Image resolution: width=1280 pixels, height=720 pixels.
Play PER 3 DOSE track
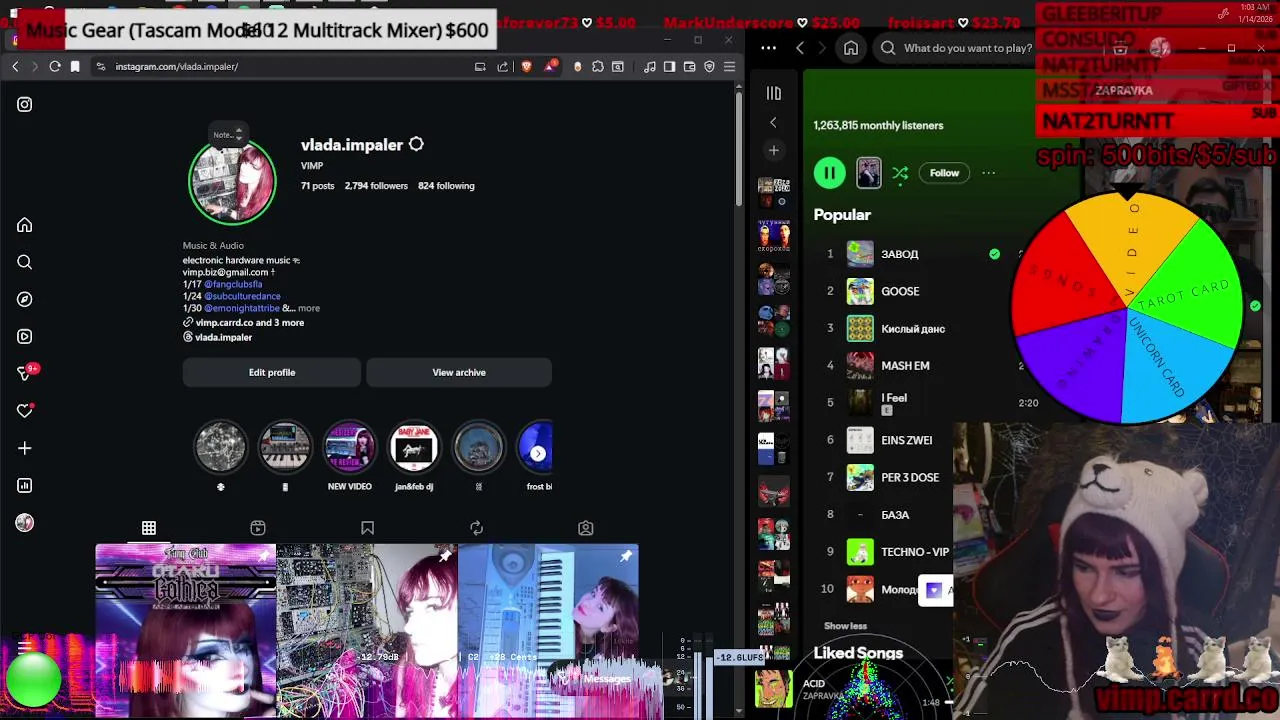pos(910,477)
